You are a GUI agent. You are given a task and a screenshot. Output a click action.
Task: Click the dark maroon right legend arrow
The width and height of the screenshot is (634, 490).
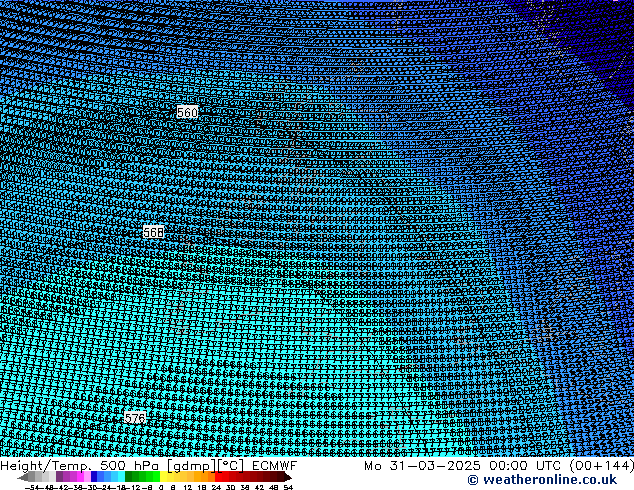coord(288,477)
